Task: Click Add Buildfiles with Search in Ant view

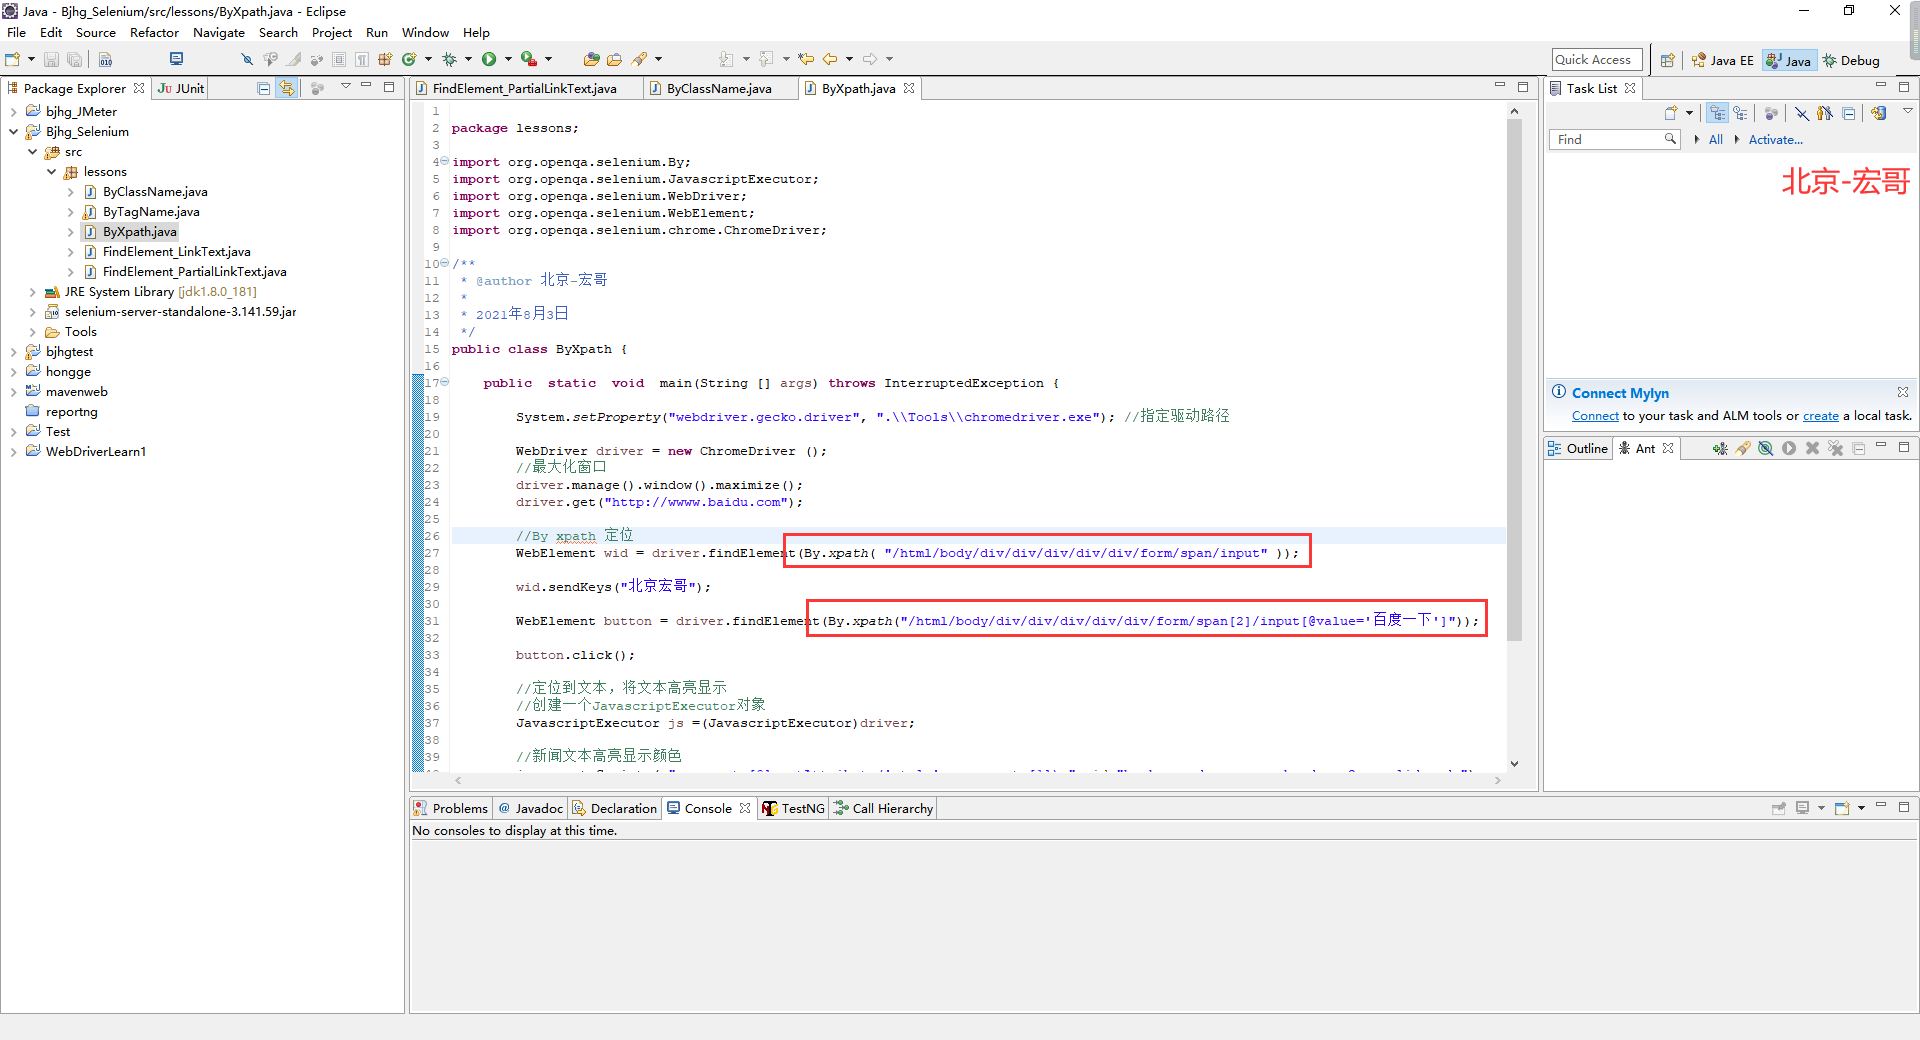Action: (x=1743, y=448)
